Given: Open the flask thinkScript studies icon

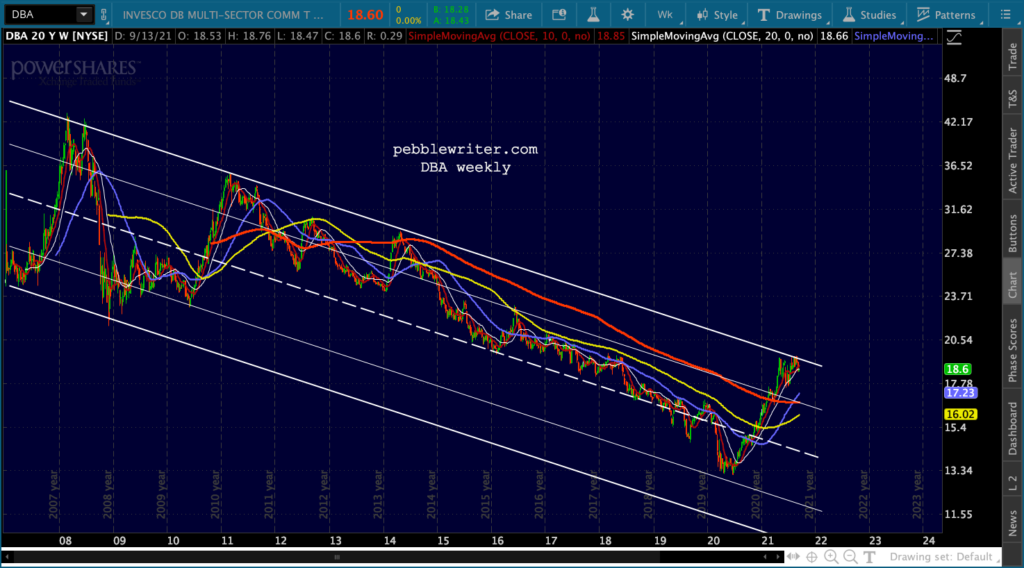Looking at the screenshot, I should (x=593, y=14).
